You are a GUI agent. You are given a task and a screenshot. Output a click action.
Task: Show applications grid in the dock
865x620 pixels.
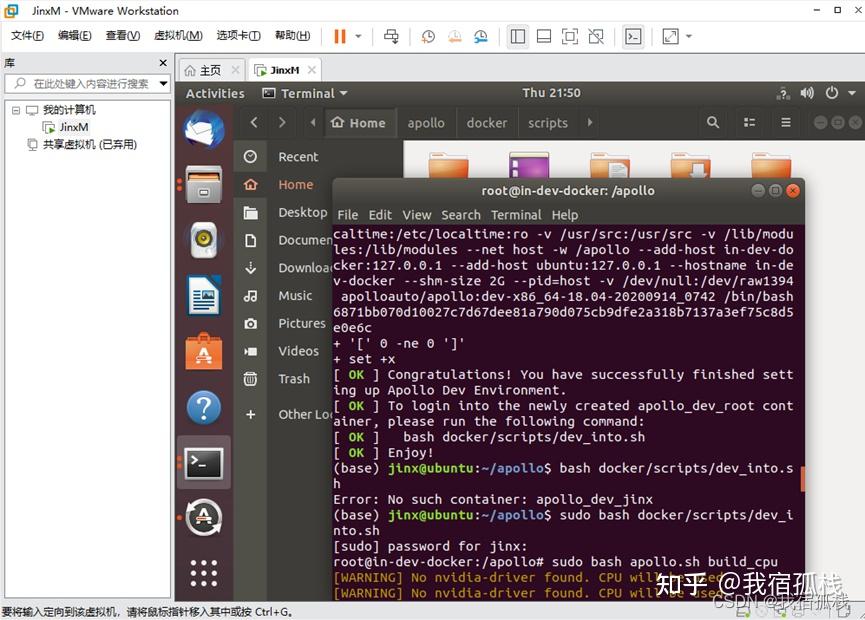tap(204, 573)
